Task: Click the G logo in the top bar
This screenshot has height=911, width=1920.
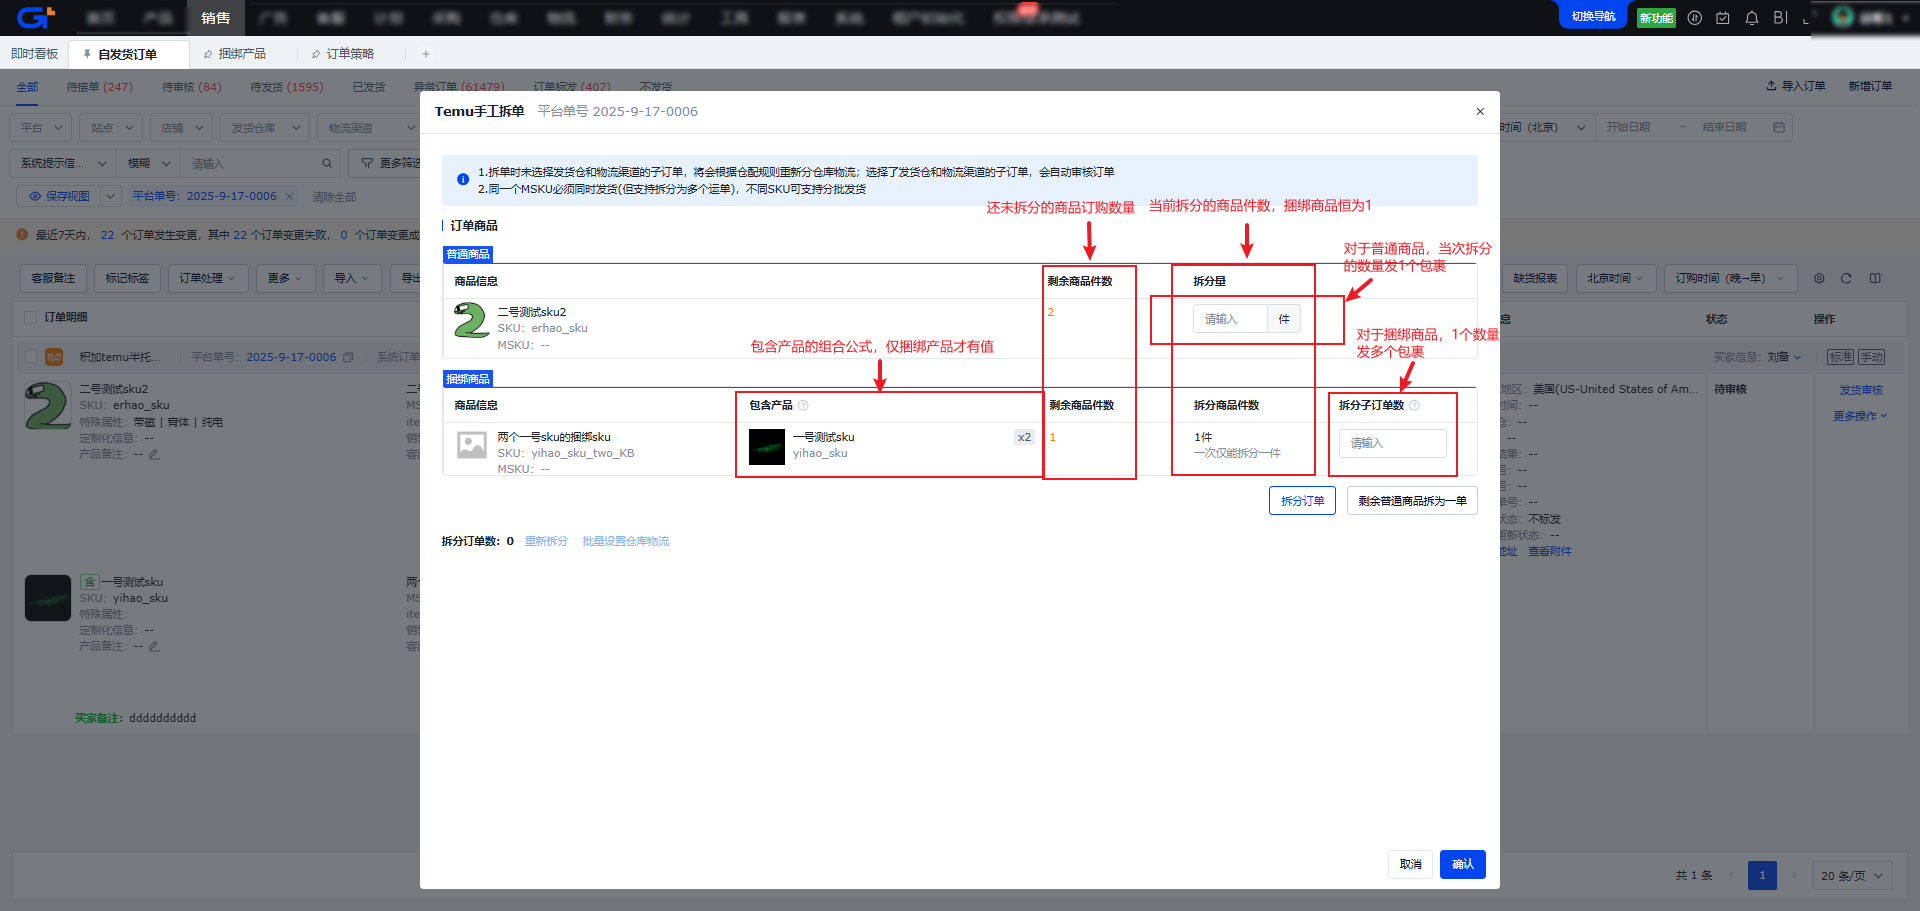Action: [x=36, y=17]
